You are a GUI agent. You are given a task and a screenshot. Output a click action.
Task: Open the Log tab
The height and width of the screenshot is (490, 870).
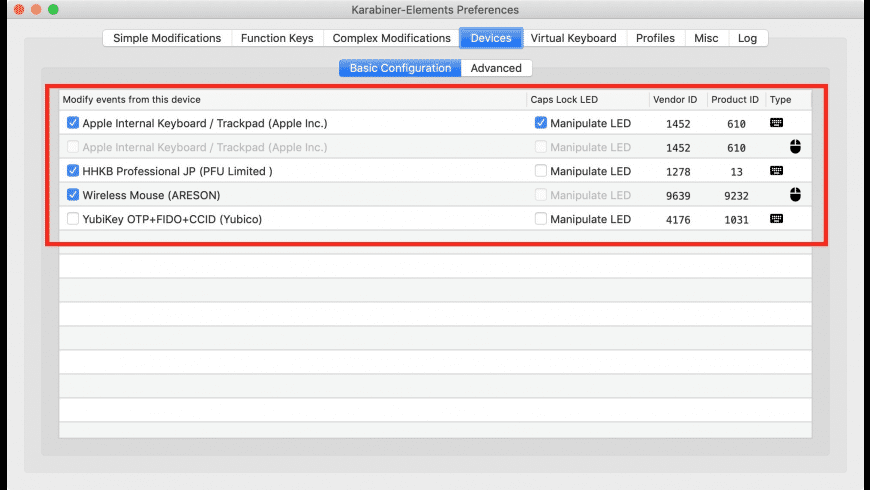(747, 38)
